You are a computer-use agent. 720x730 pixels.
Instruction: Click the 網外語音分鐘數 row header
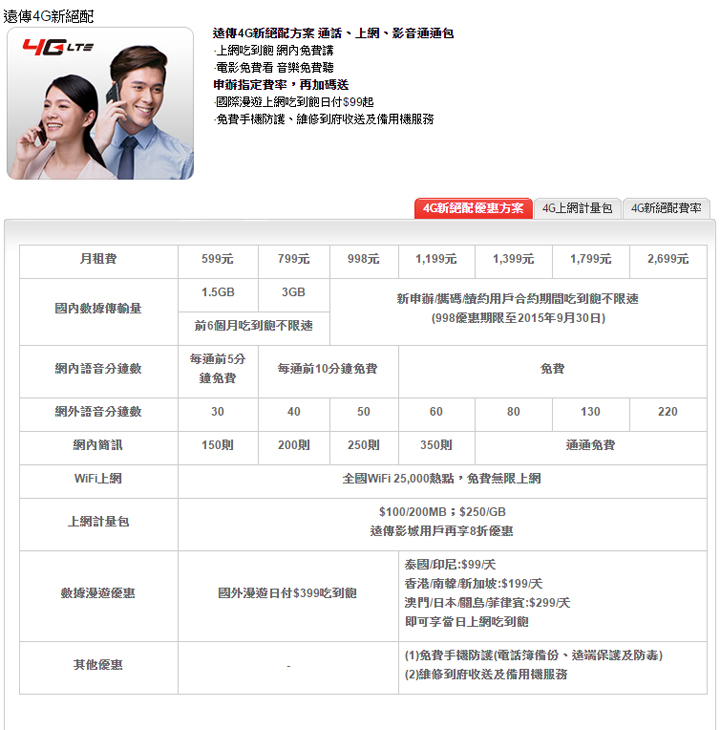[98, 412]
